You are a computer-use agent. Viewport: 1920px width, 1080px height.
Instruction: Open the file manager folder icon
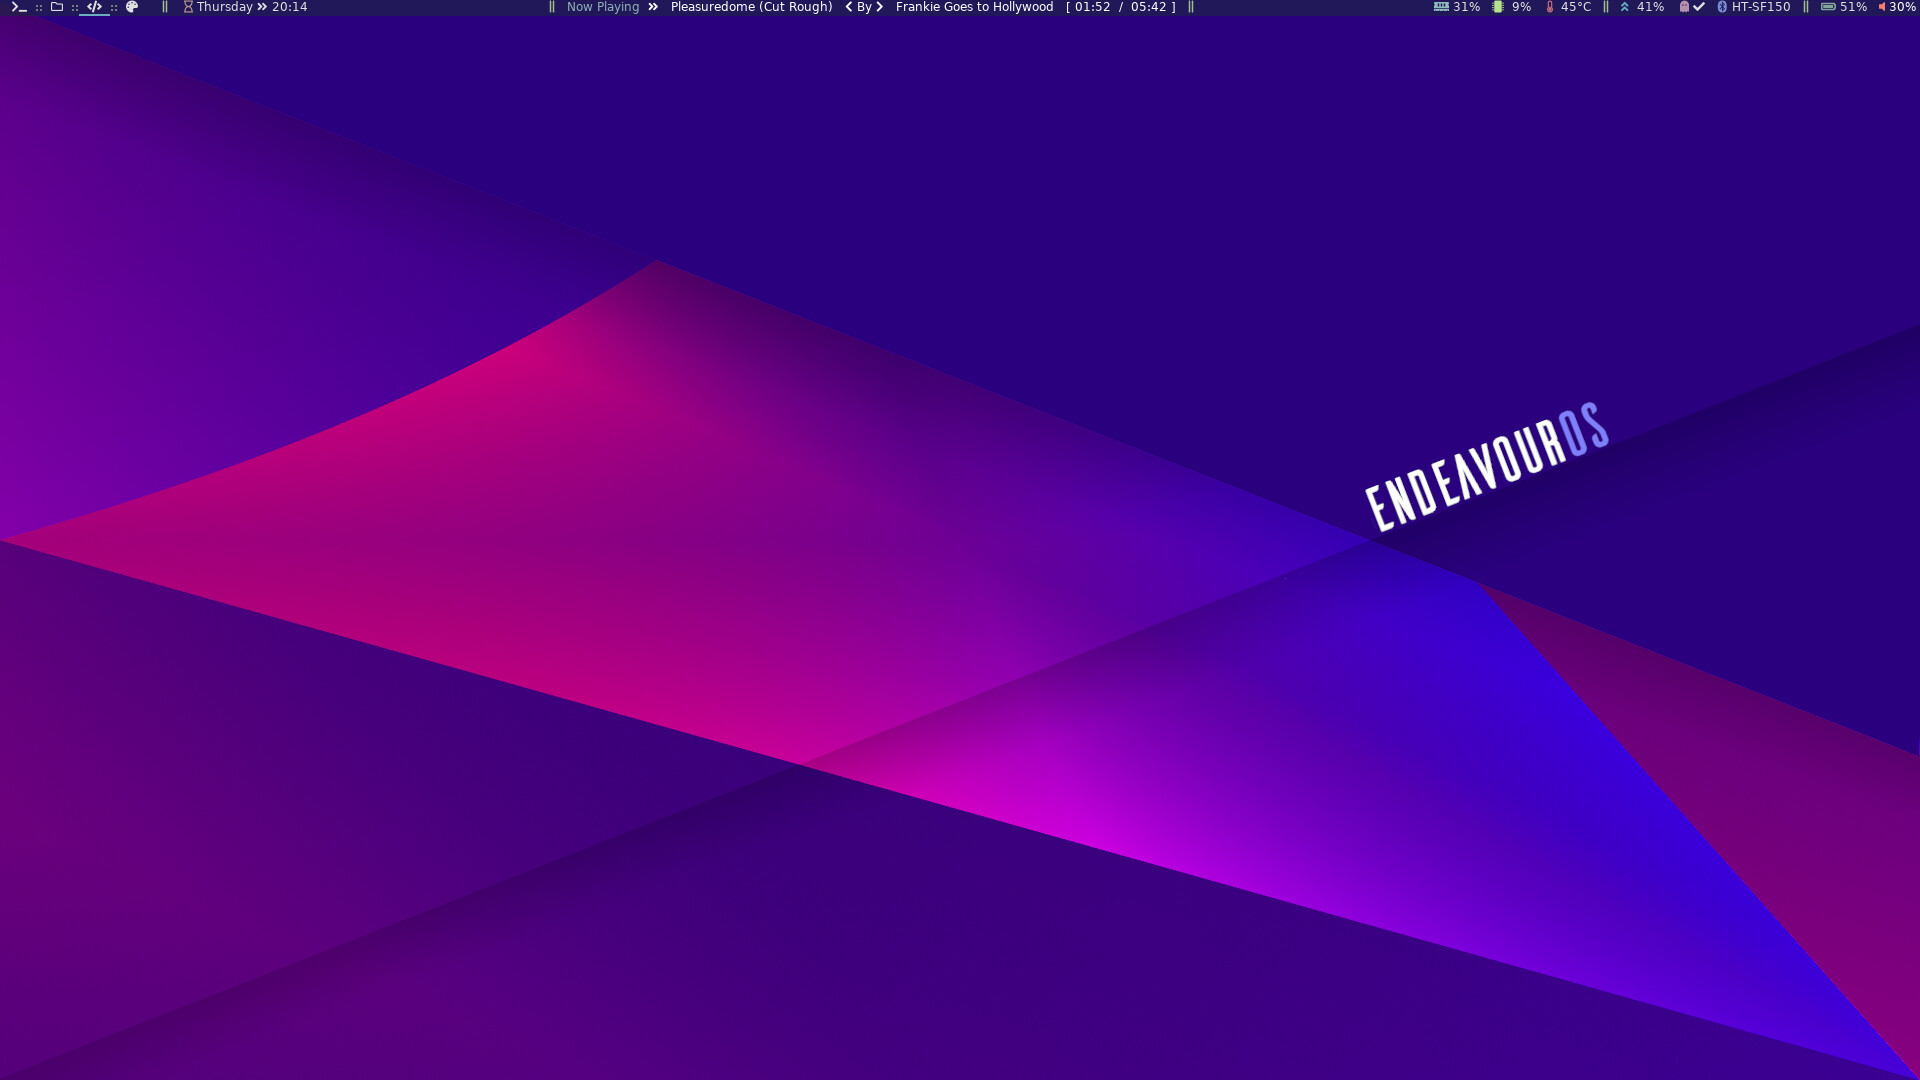click(56, 7)
